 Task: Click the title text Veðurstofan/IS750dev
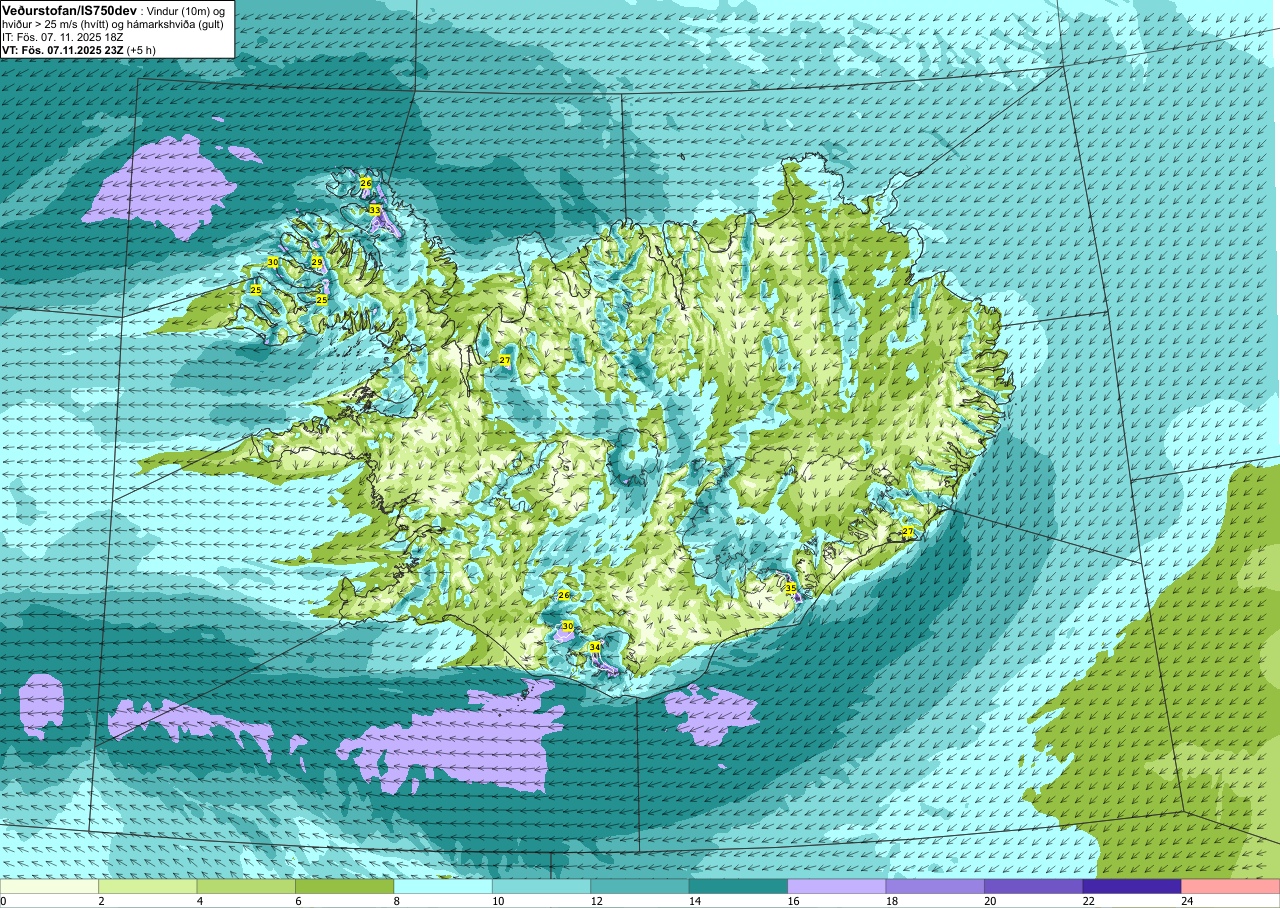point(69,10)
